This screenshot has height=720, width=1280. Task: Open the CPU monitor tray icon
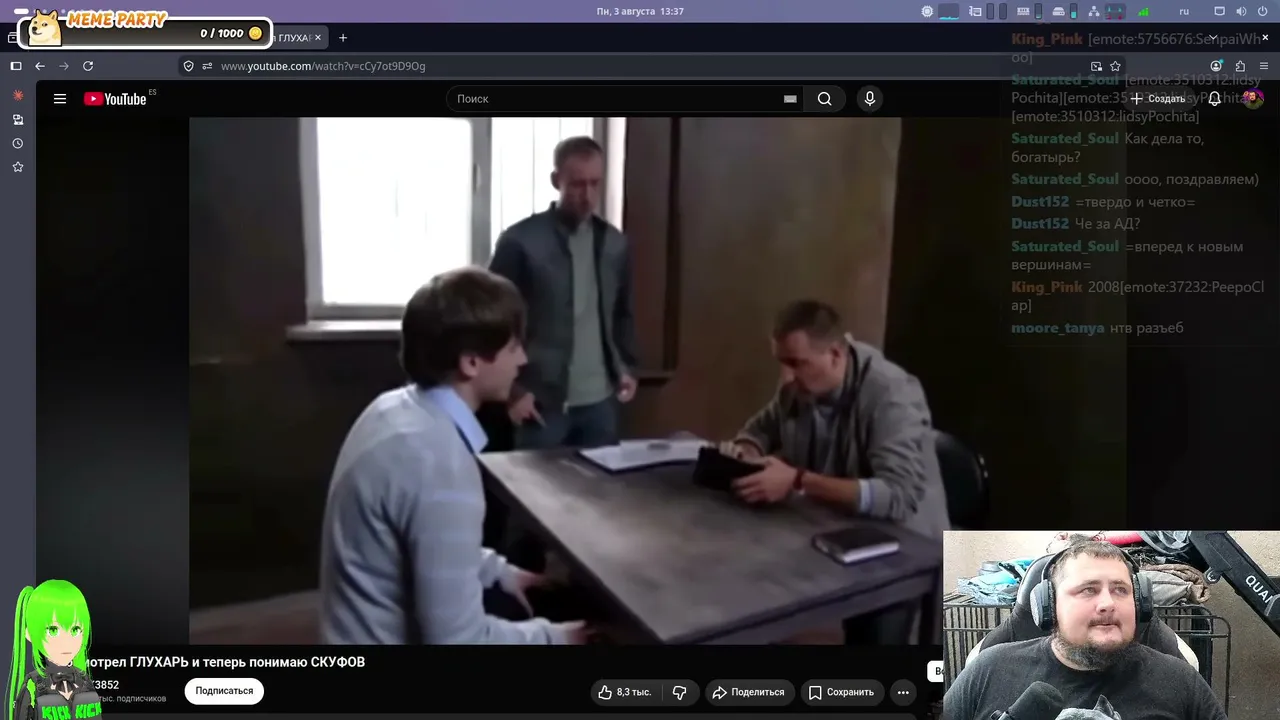(x=927, y=11)
